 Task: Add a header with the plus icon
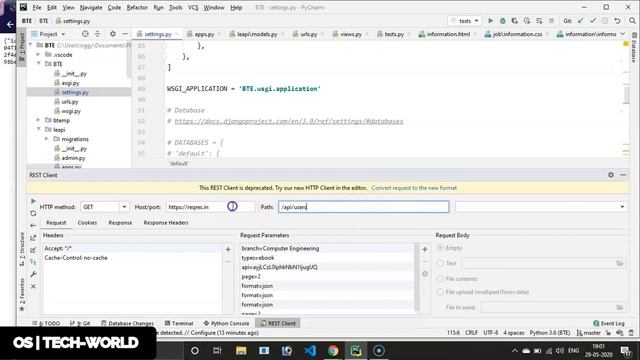click(228, 249)
